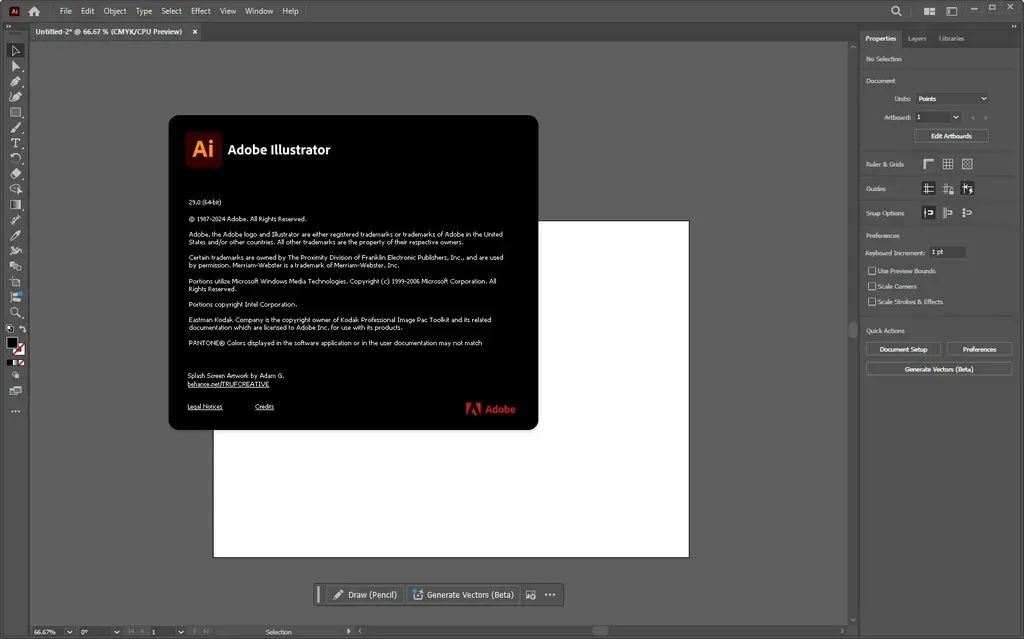Click the Home icon
Image resolution: width=1024 pixels, height=639 pixels.
click(34, 11)
